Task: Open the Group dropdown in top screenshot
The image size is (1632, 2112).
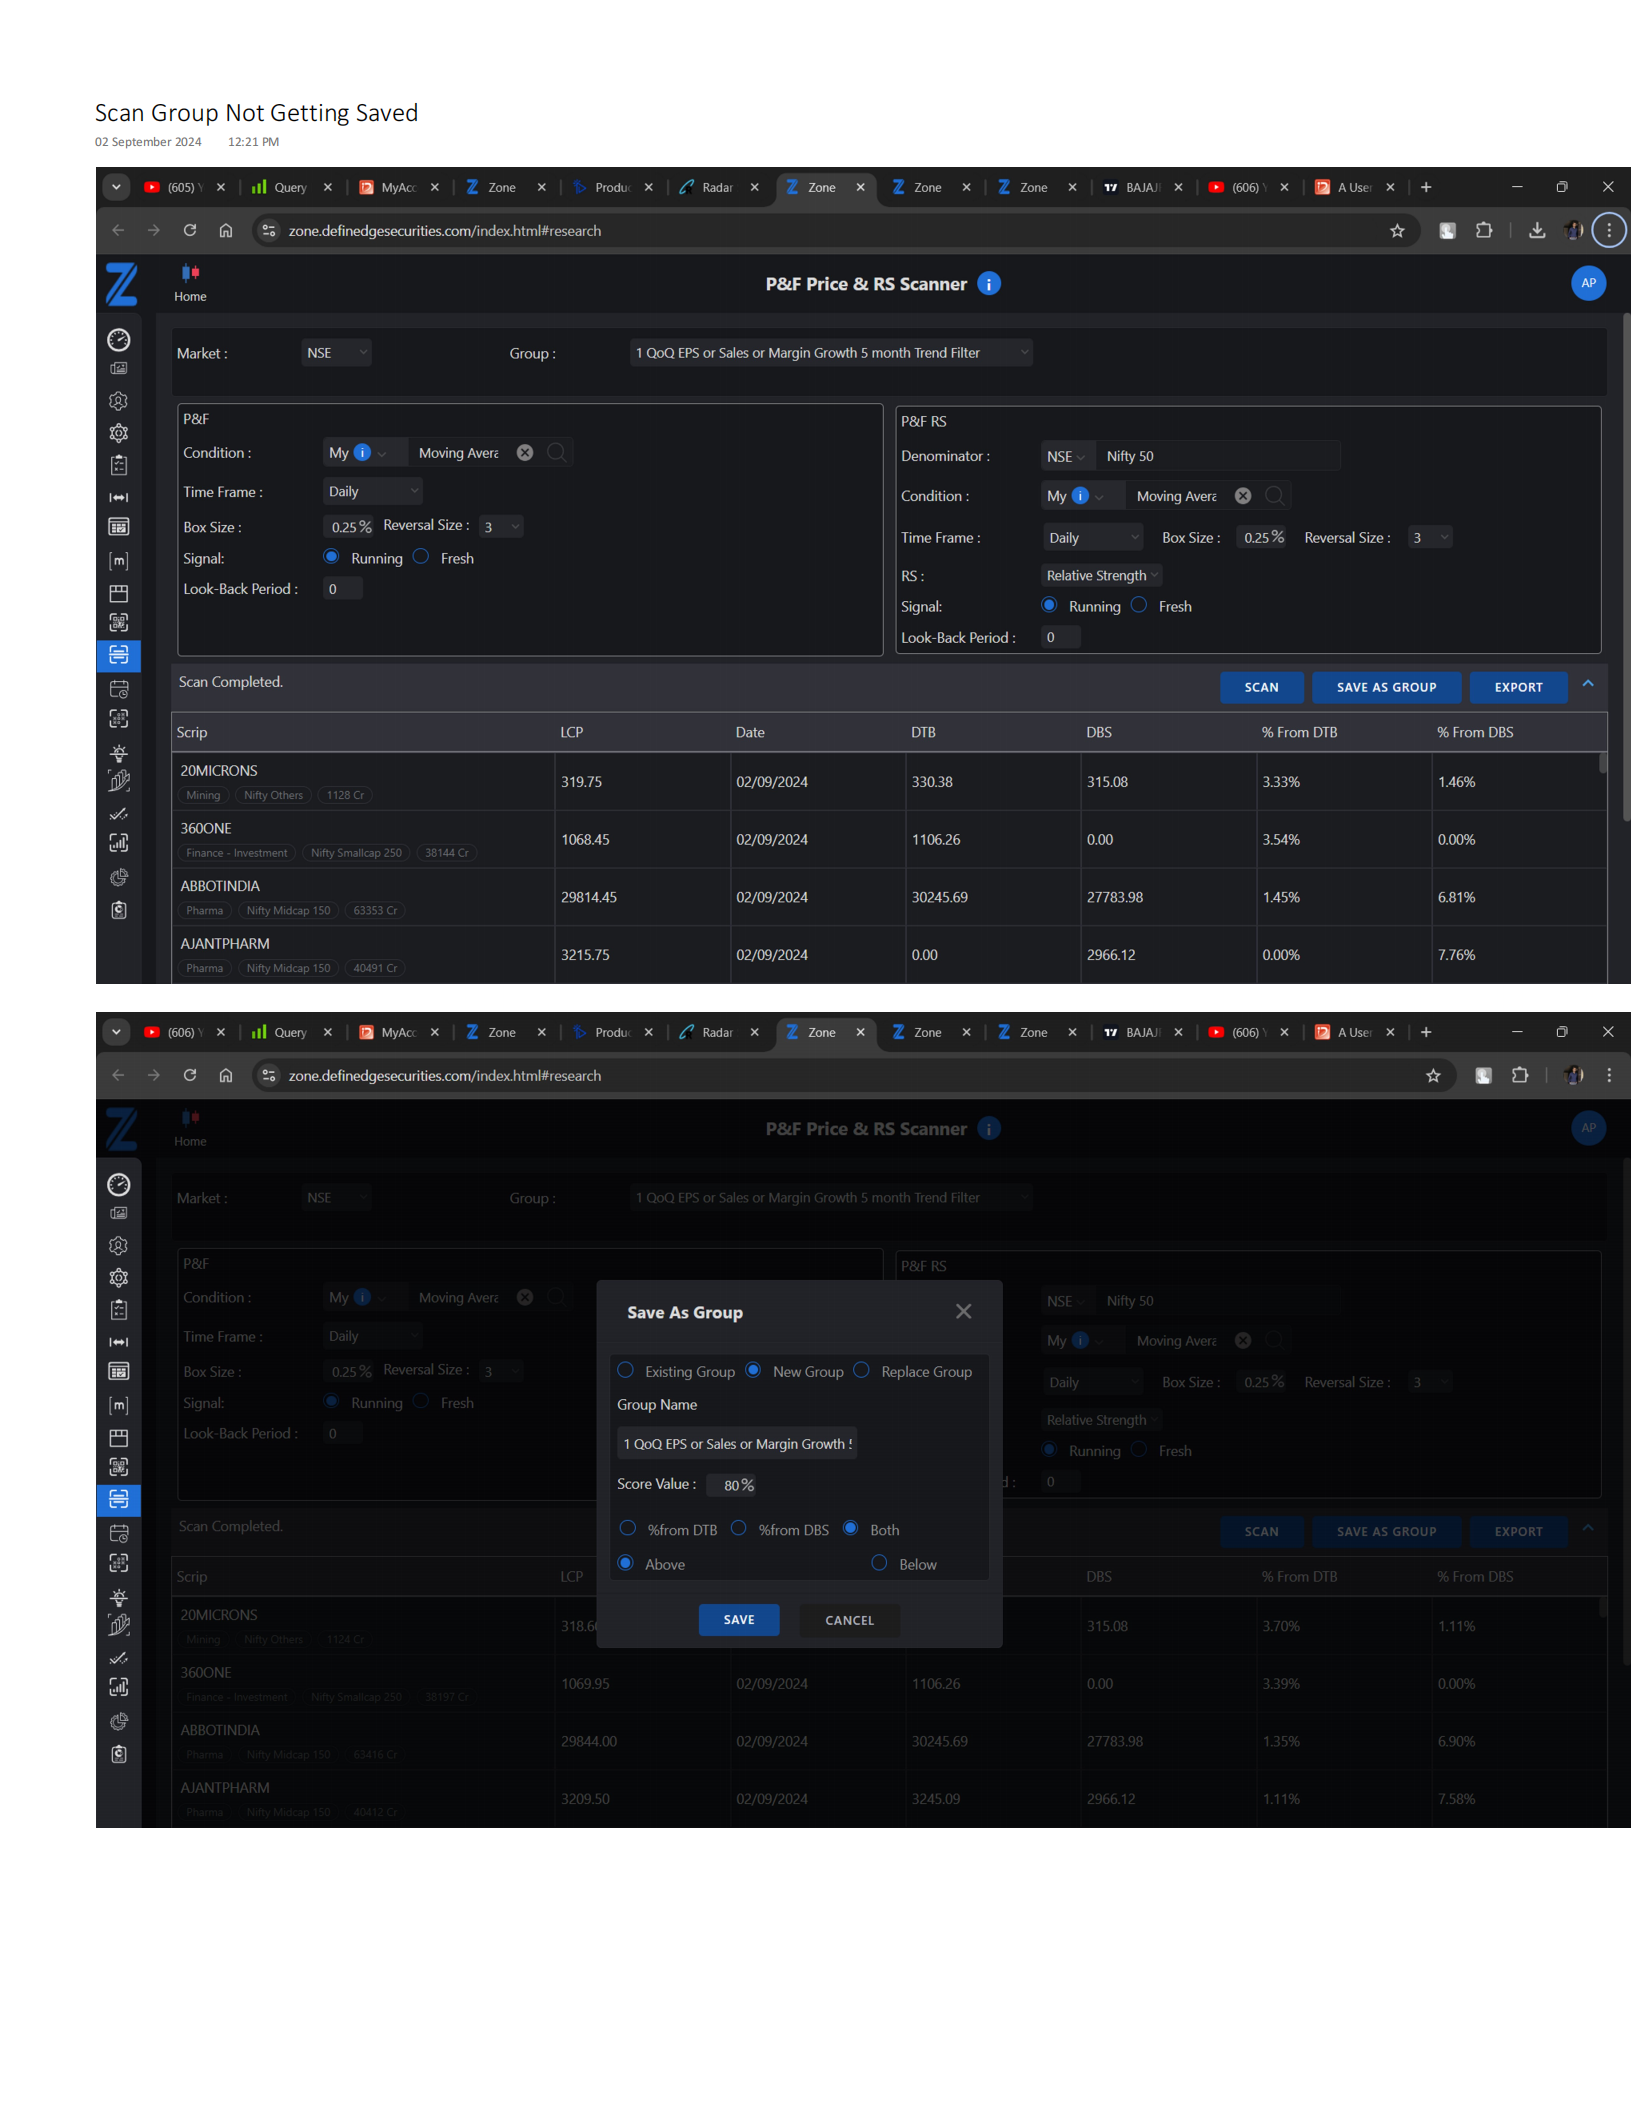Action: [831, 353]
